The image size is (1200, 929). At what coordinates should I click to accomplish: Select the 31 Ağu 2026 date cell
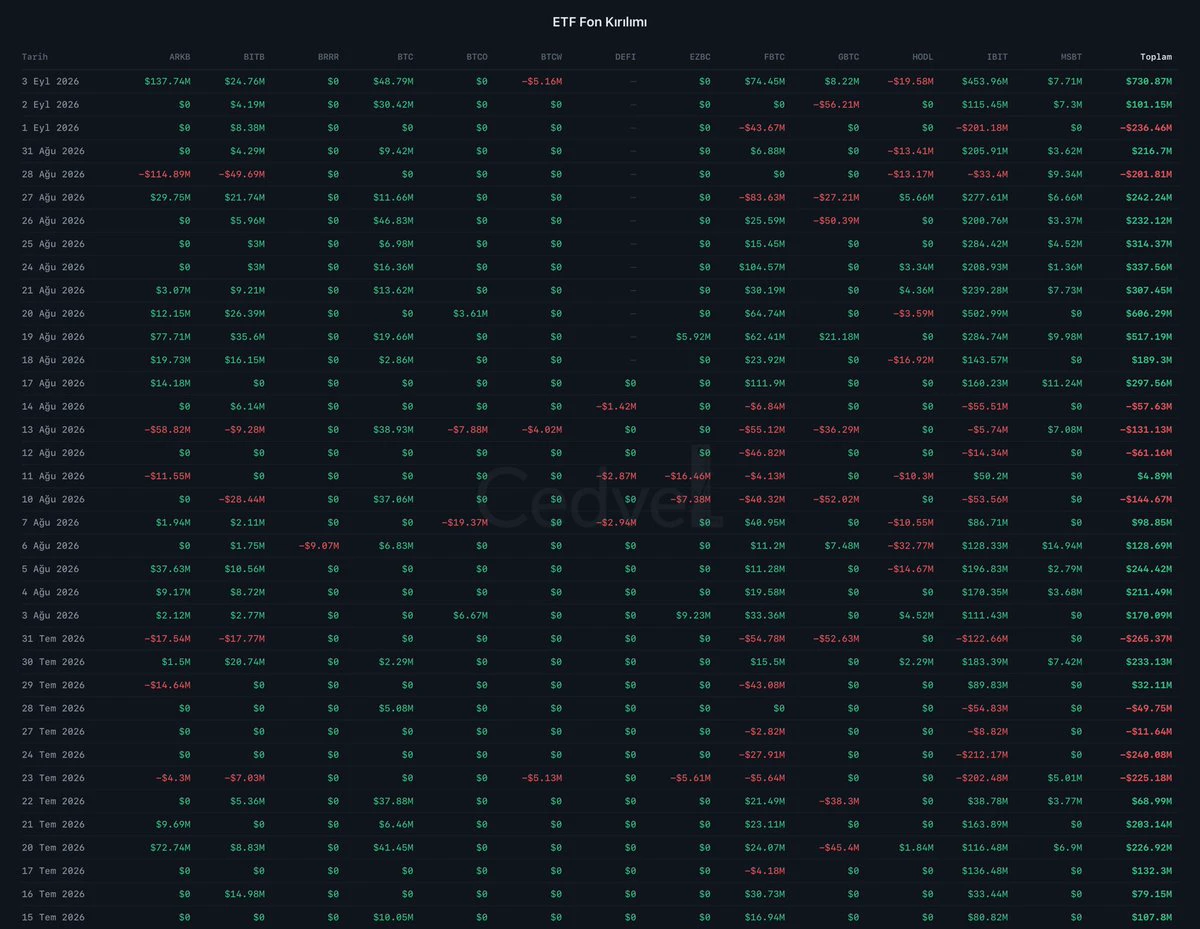(x=53, y=150)
